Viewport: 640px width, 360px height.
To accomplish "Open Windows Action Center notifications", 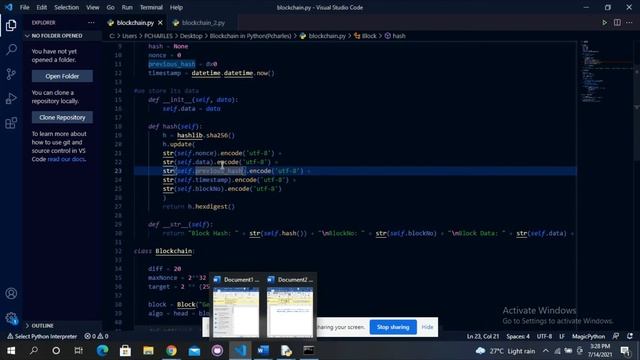I will click(x=625, y=351).
